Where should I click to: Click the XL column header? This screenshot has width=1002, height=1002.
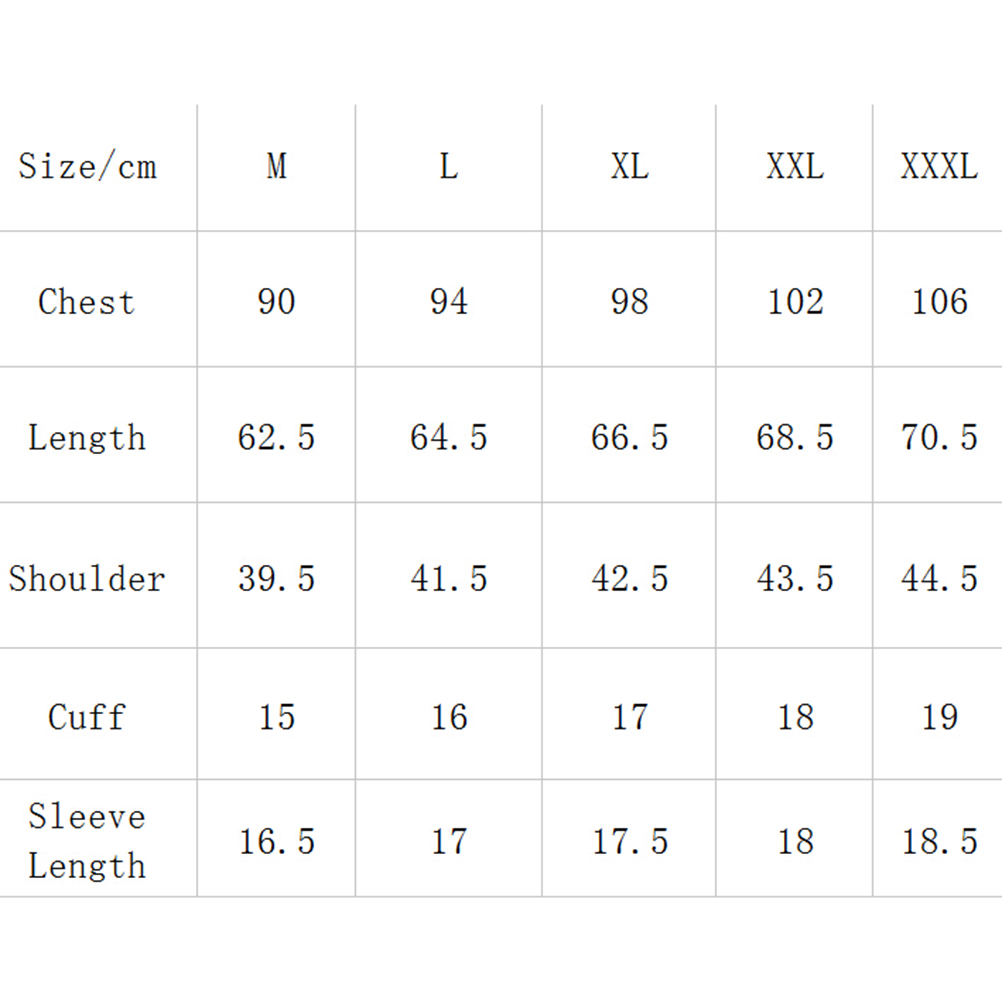click(x=629, y=166)
